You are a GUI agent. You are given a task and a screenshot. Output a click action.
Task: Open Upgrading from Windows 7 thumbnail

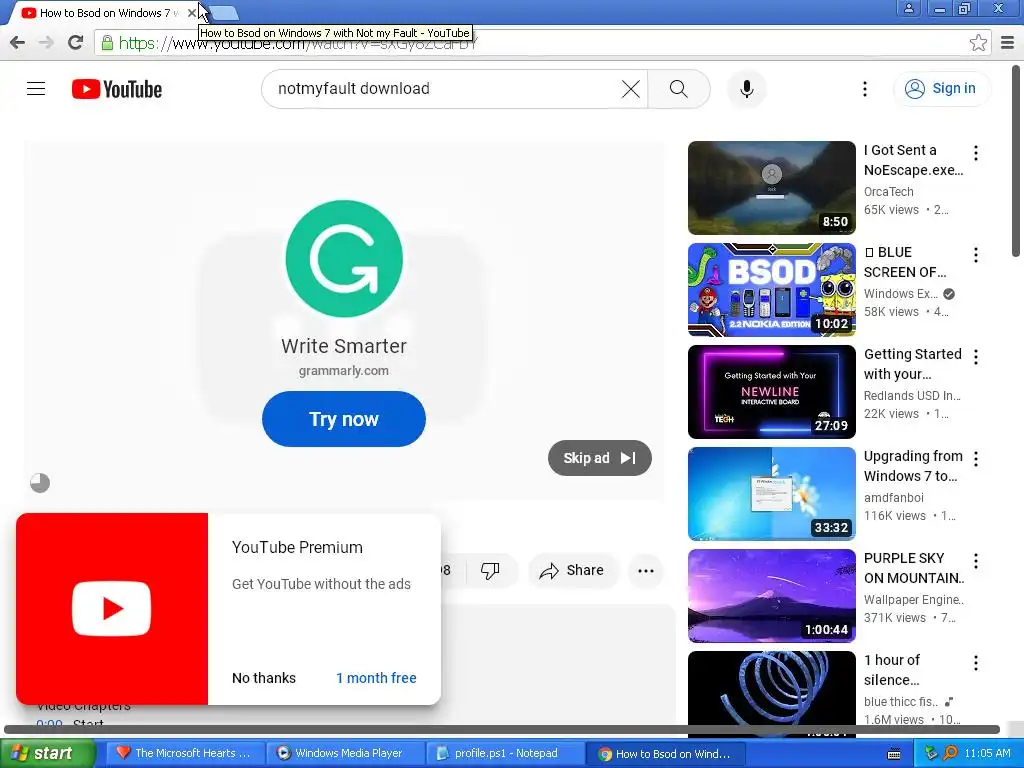point(771,494)
